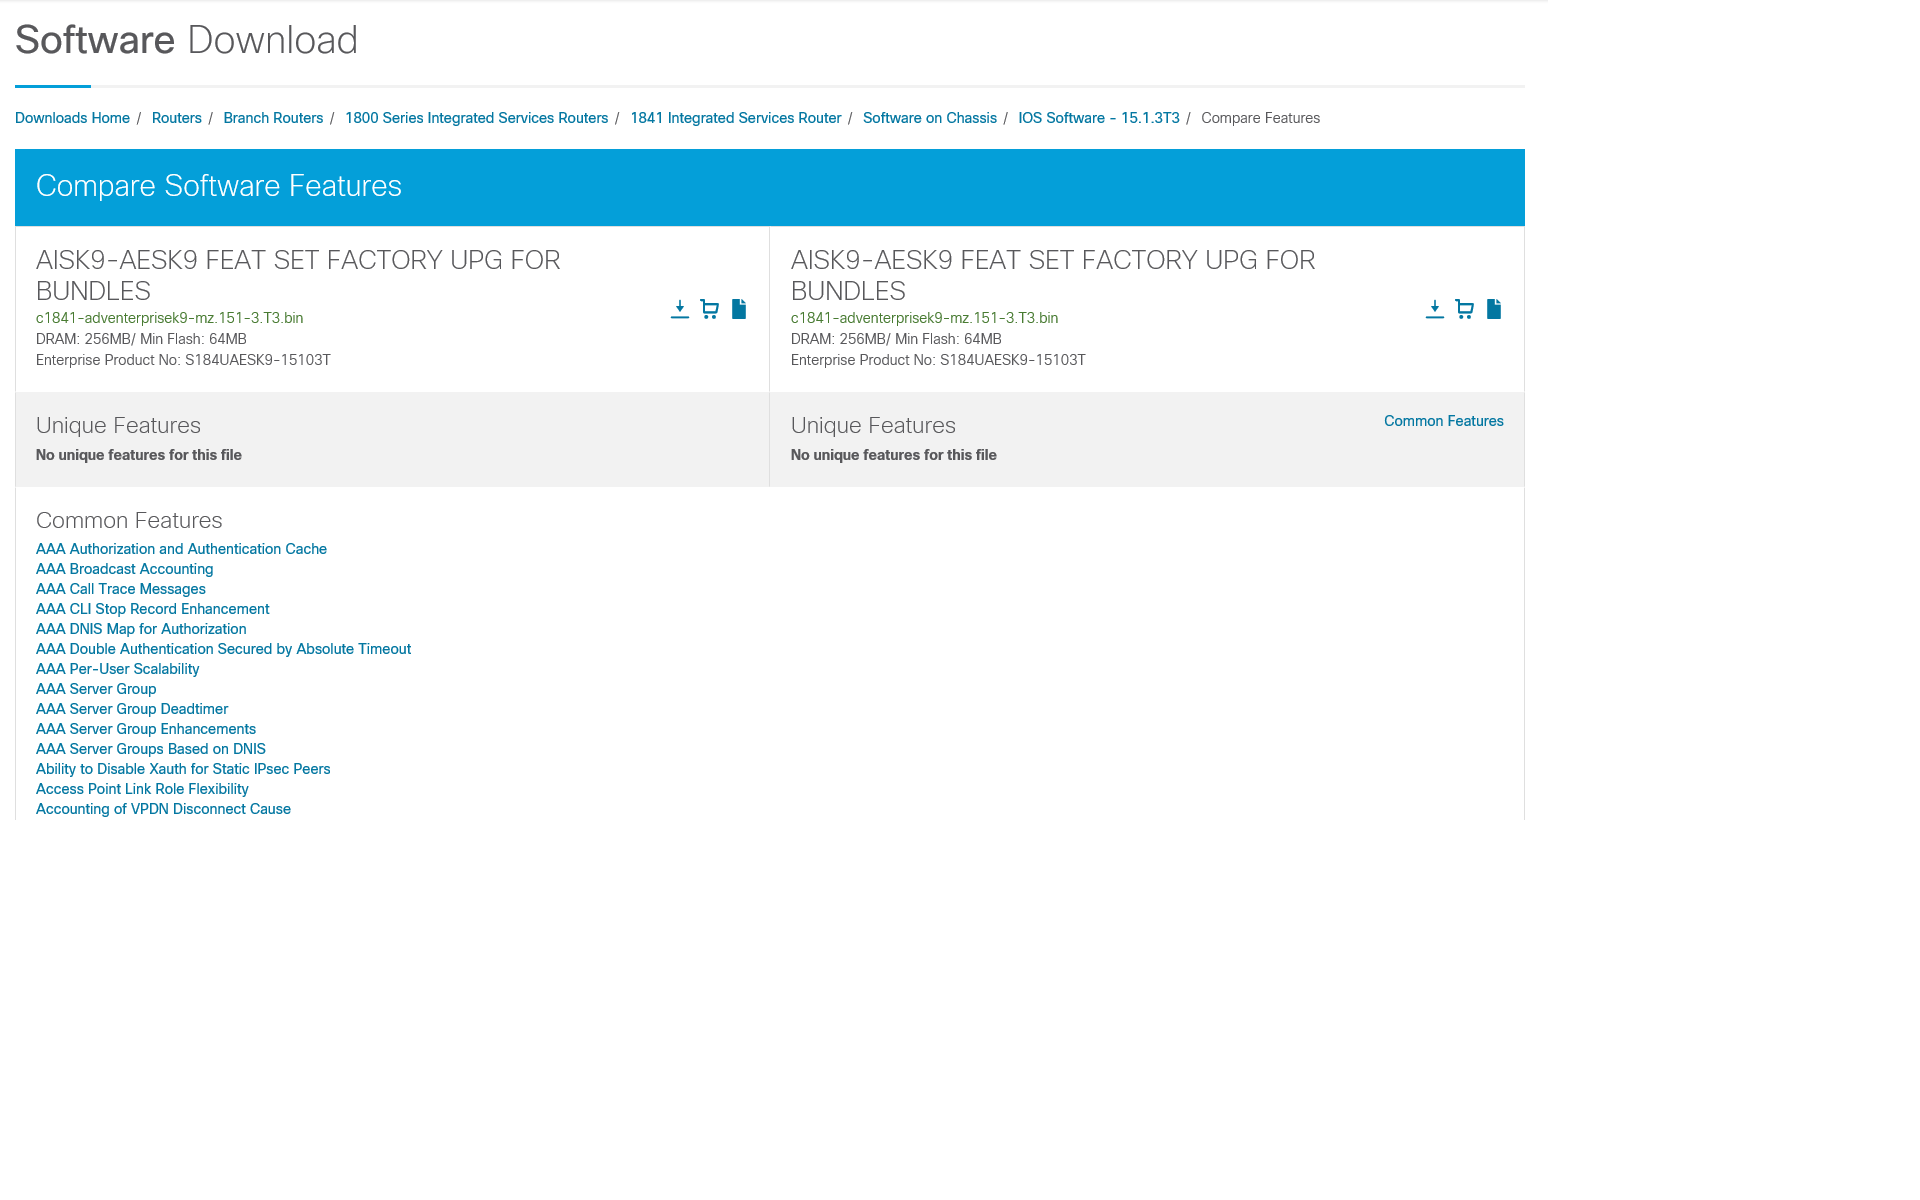The image size is (1920, 1200).
Task: Add right column image to cart
Action: [1465, 309]
